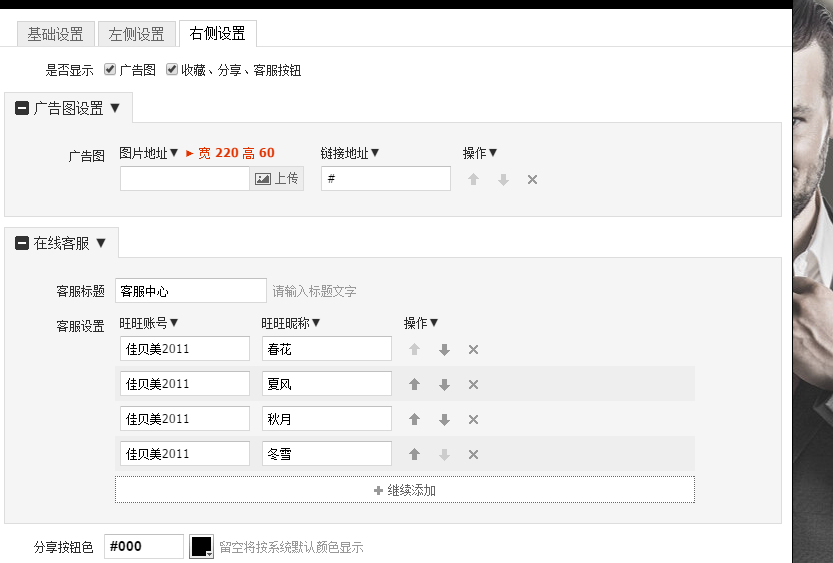Move 春花 row down with arrow icon
Screen dimensions: 833x563
pyautogui.click(x=444, y=350)
